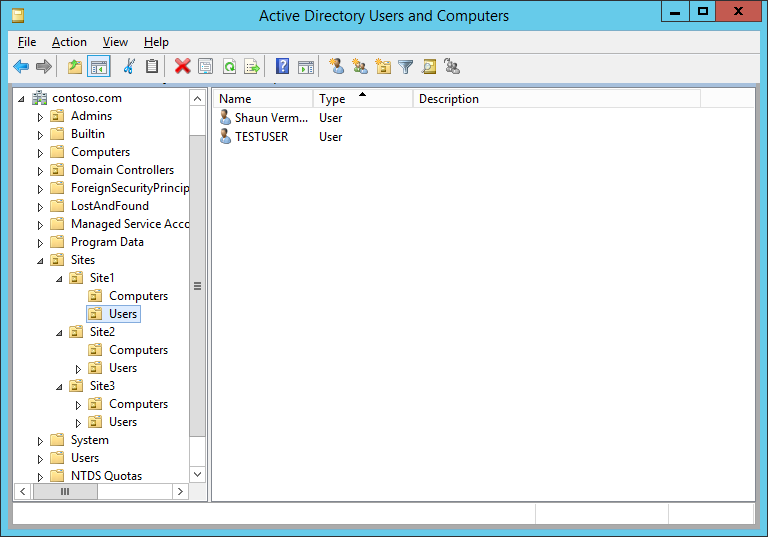768x537 pixels.
Task: Collapse the Site1 node
Action: [x=59, y=279]
